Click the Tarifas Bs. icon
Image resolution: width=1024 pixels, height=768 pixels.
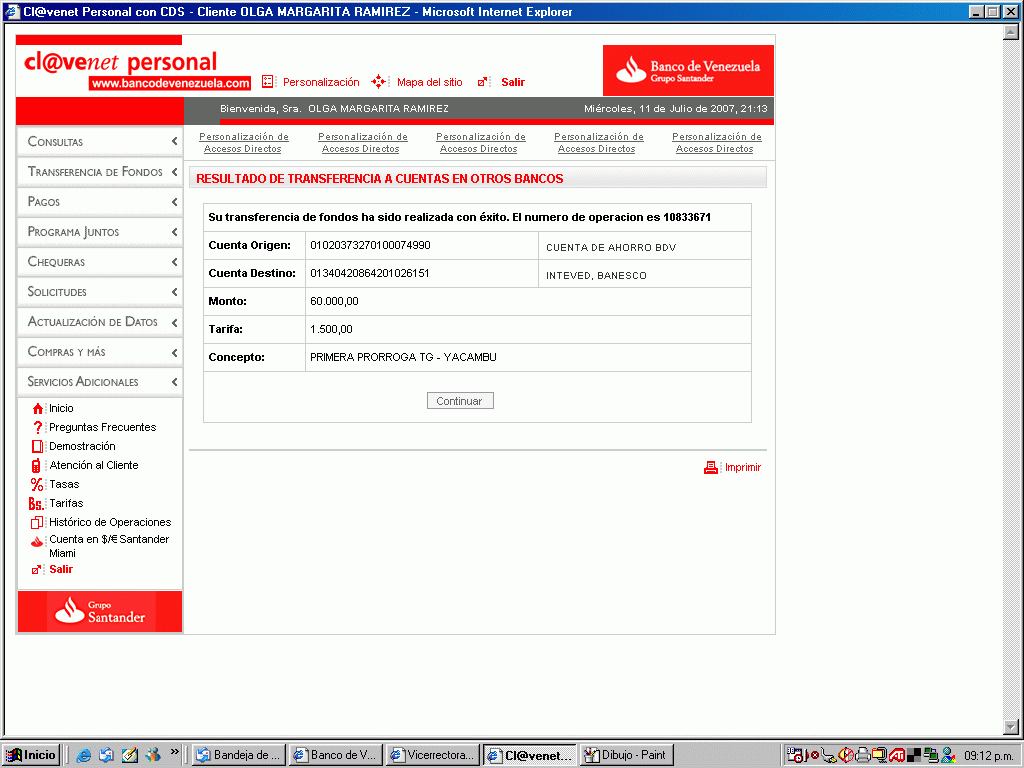pyautogui.click(x=36, y=504)
